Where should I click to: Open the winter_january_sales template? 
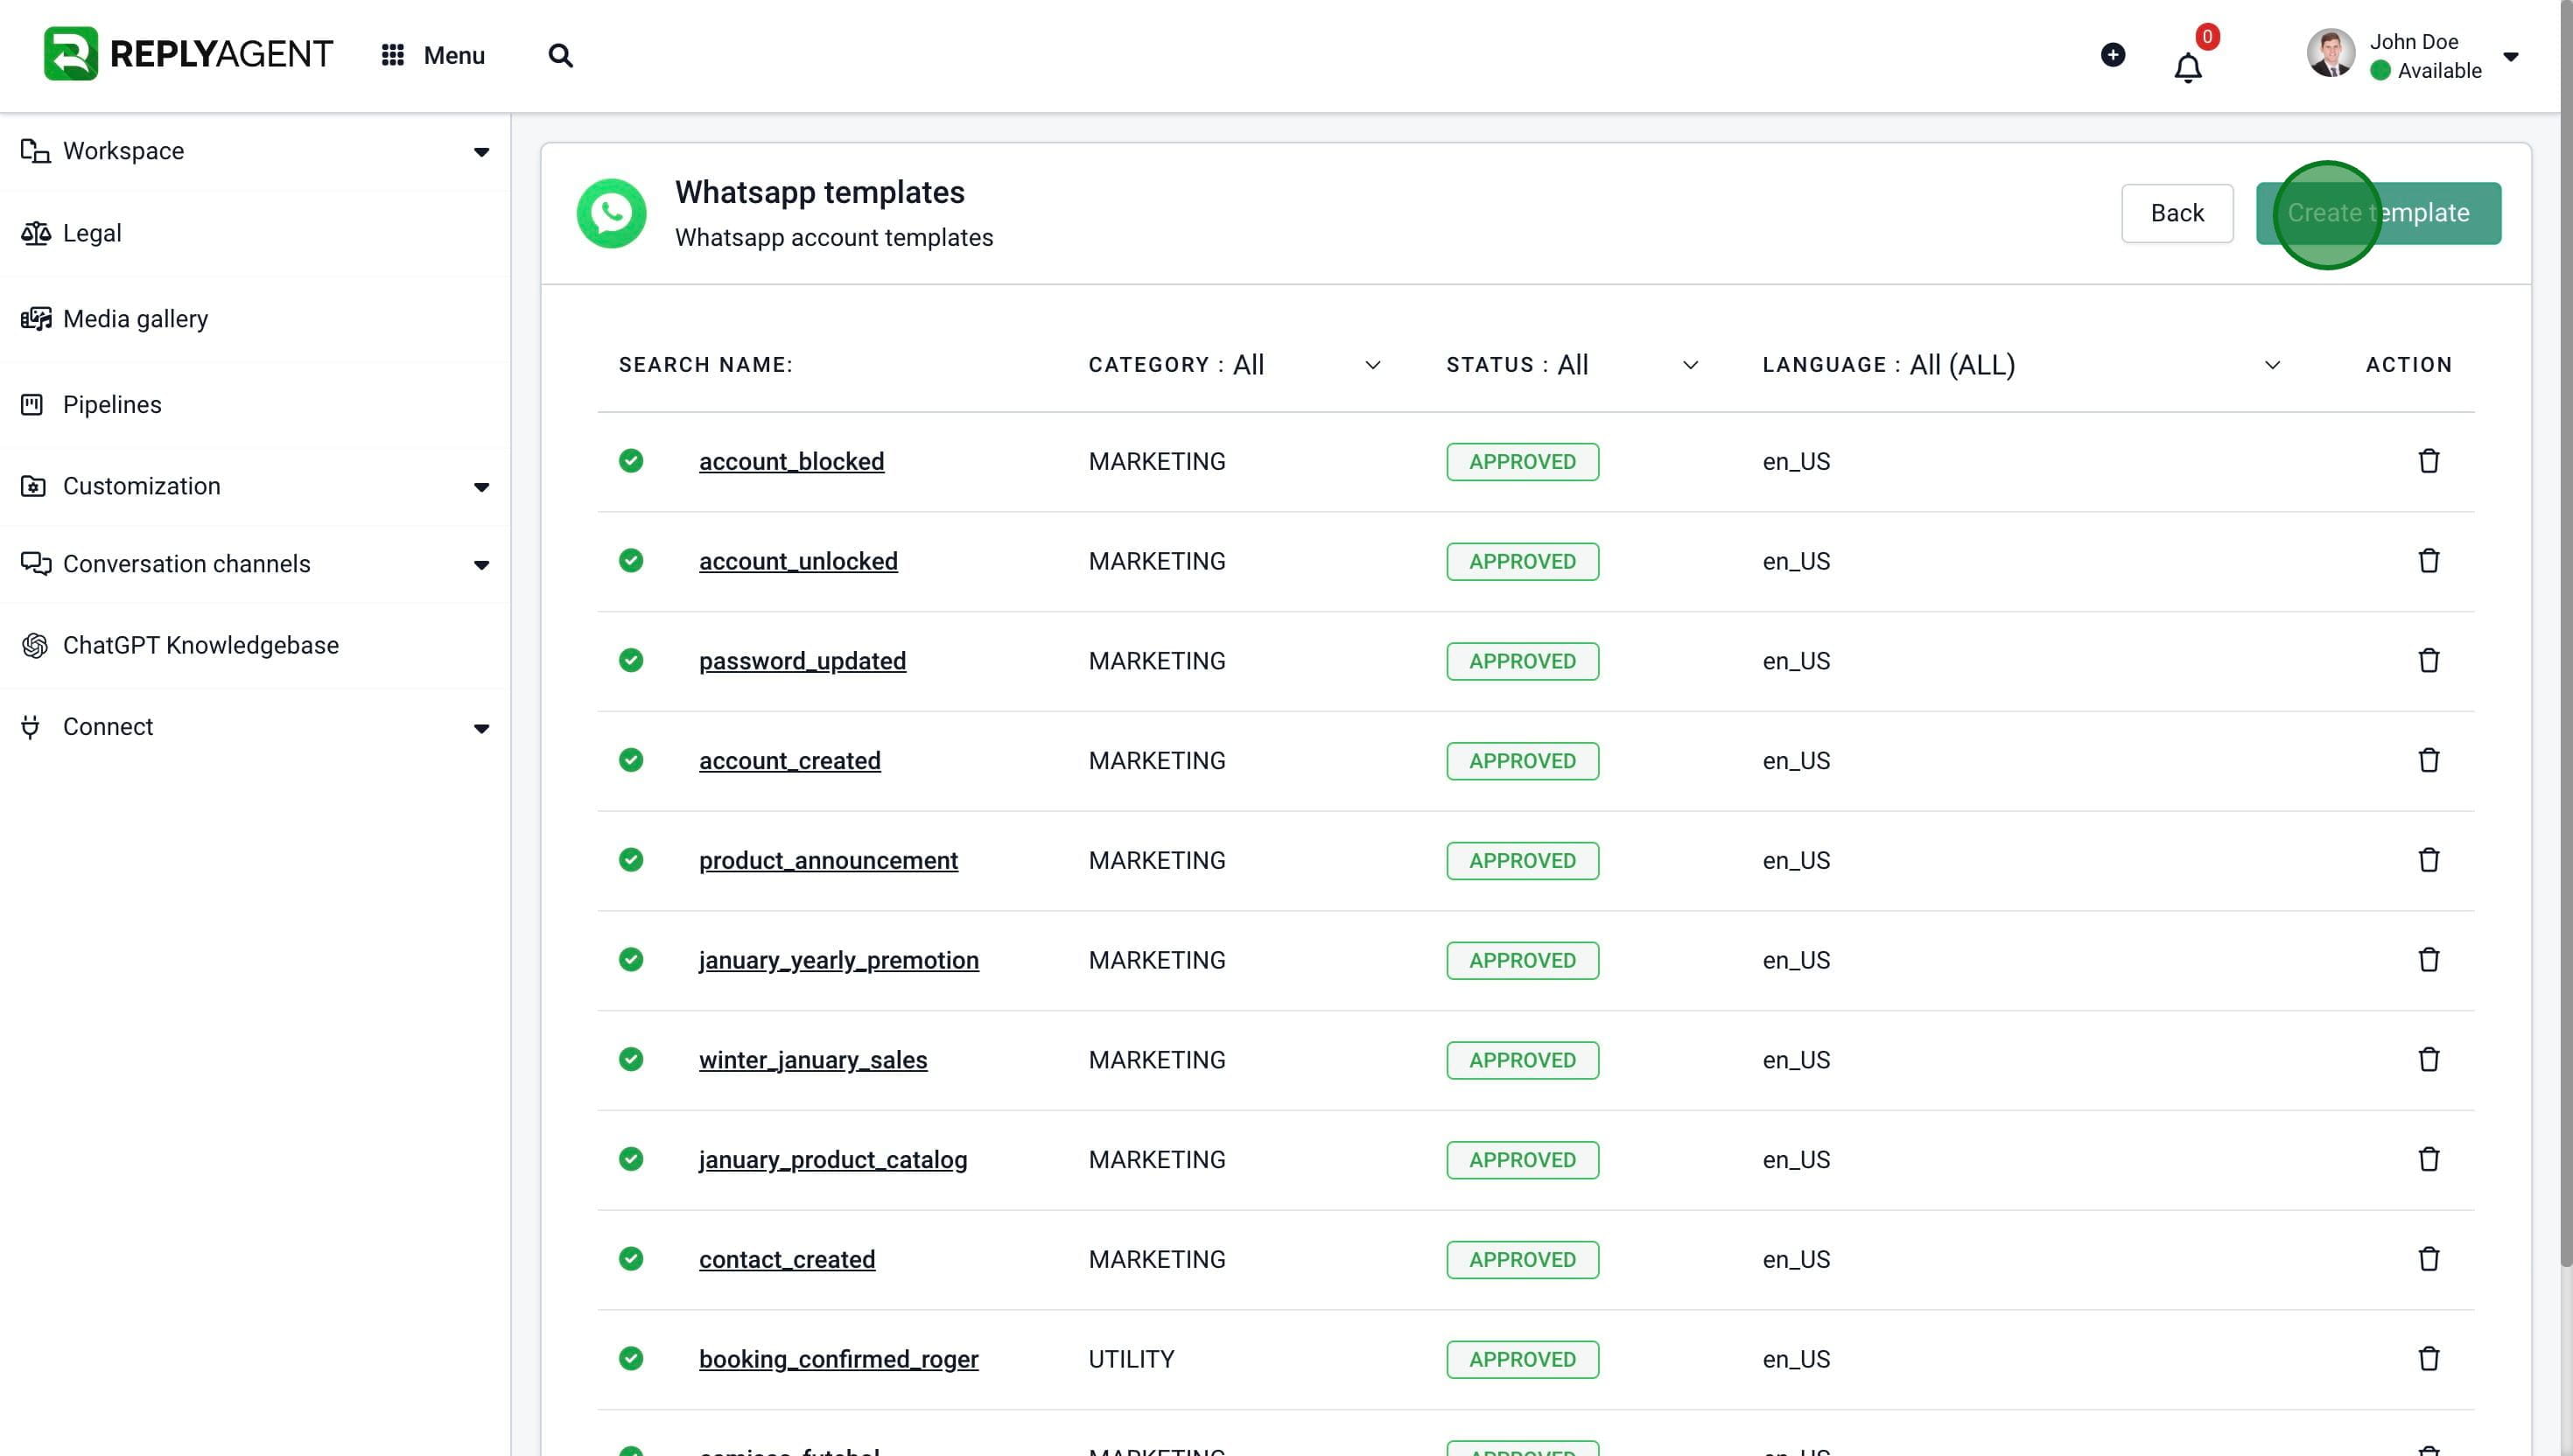(812, 1061)
